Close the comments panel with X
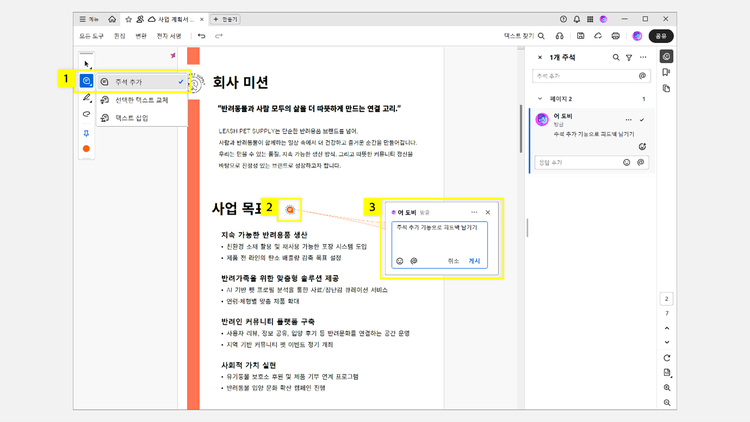This screenshot has height=422, width=750. coord(540,57)
